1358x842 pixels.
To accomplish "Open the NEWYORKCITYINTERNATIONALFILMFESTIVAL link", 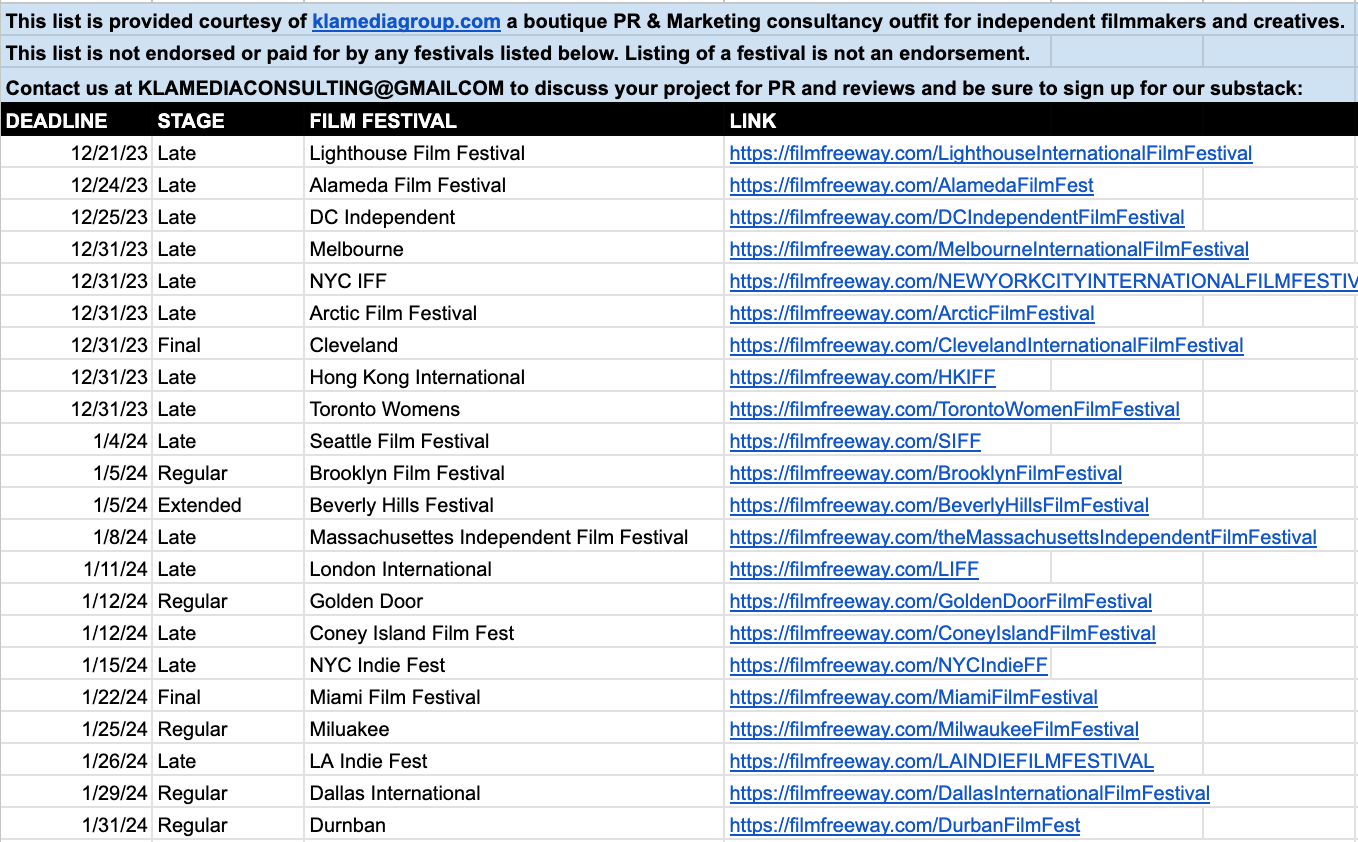I will [x=1044, y=281].
